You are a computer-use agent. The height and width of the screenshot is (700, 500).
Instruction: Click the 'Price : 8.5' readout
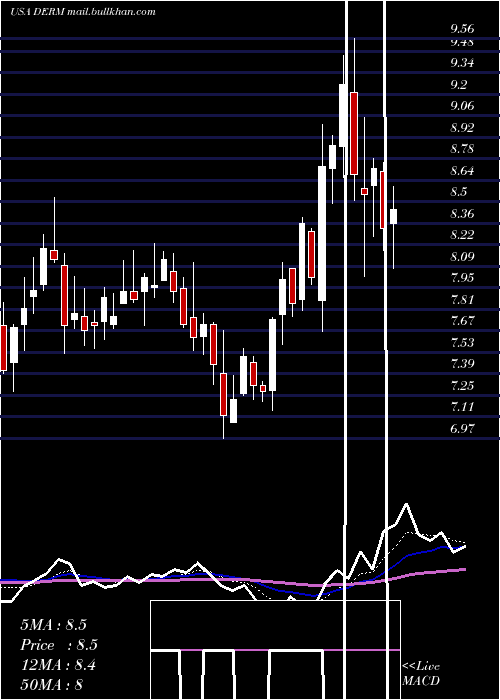point(59,645)
